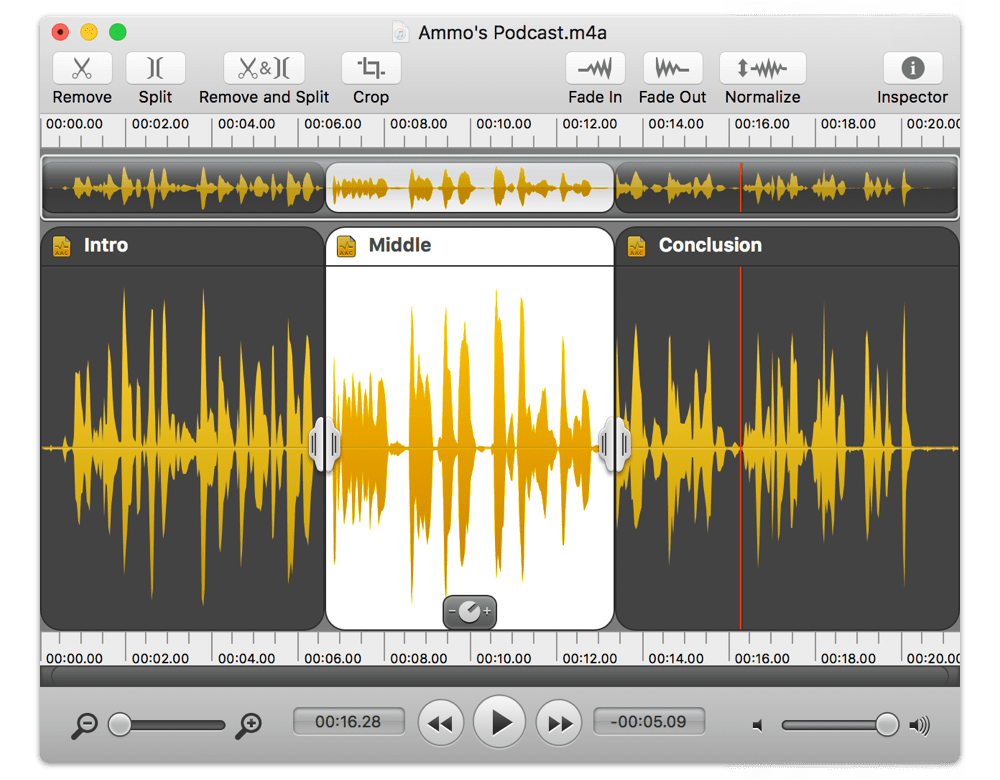This screenshot has width=1000, height=780.
Task: Choose the Remove and Split tool
Action: pos(264,68)
